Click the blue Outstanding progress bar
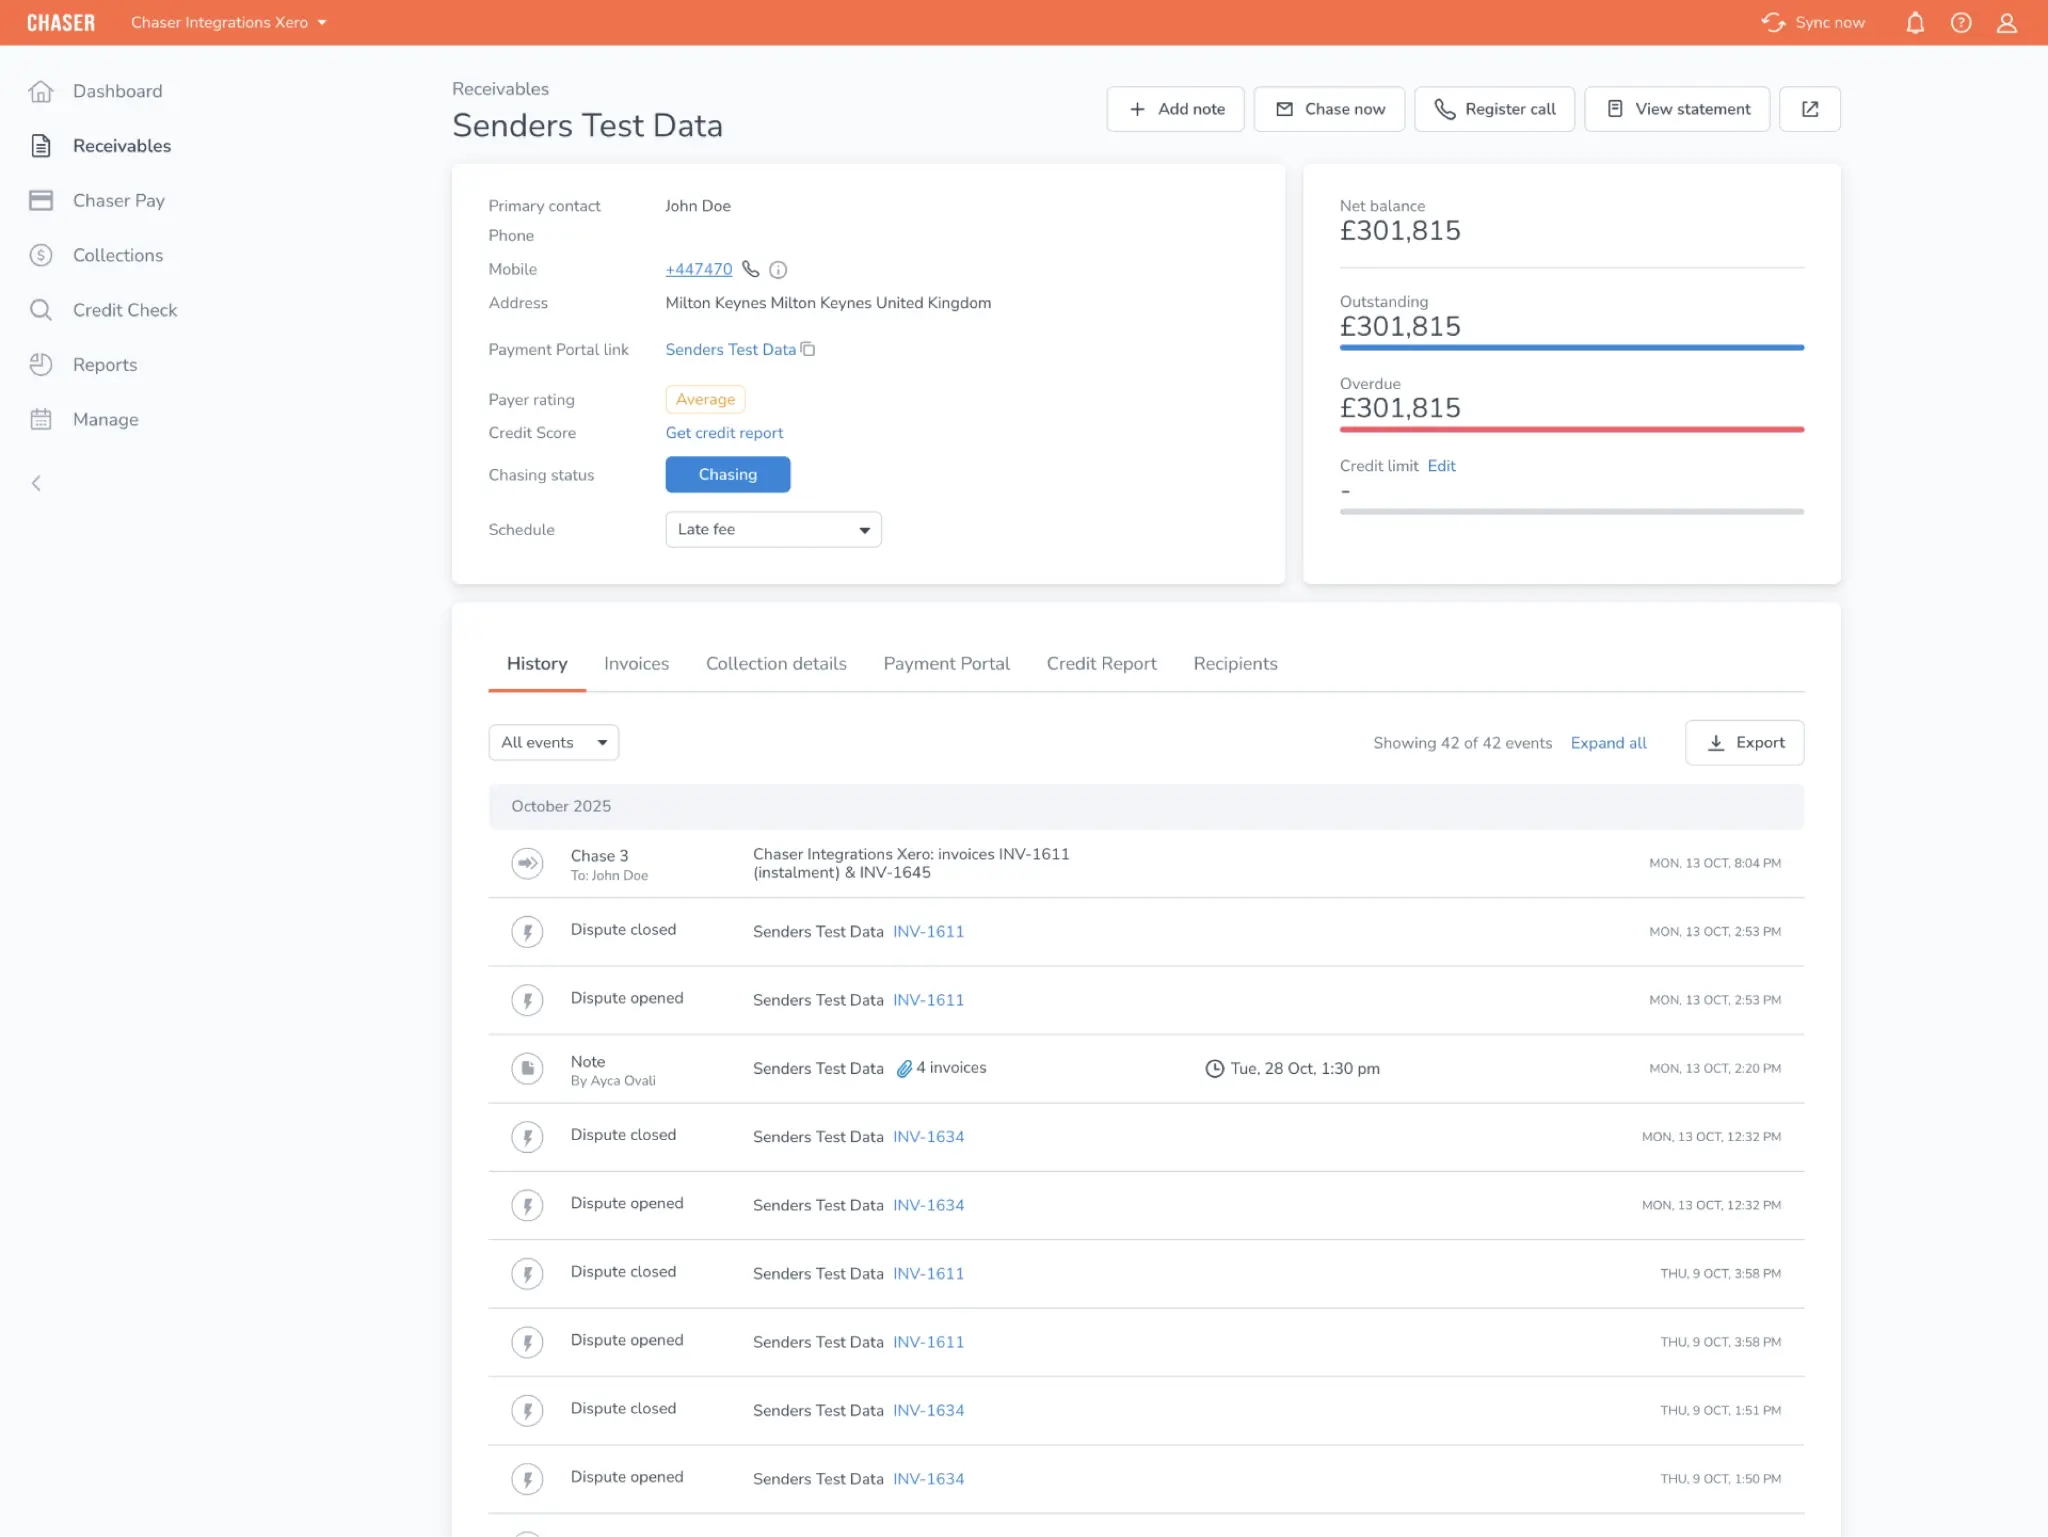Viewport: 2048px width, 1537px height. point(1571,348)
